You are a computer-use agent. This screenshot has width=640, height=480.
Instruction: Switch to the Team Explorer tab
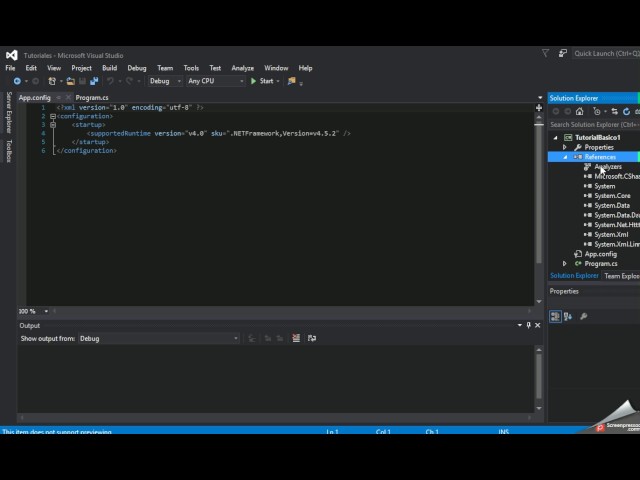tap(622, 276)
